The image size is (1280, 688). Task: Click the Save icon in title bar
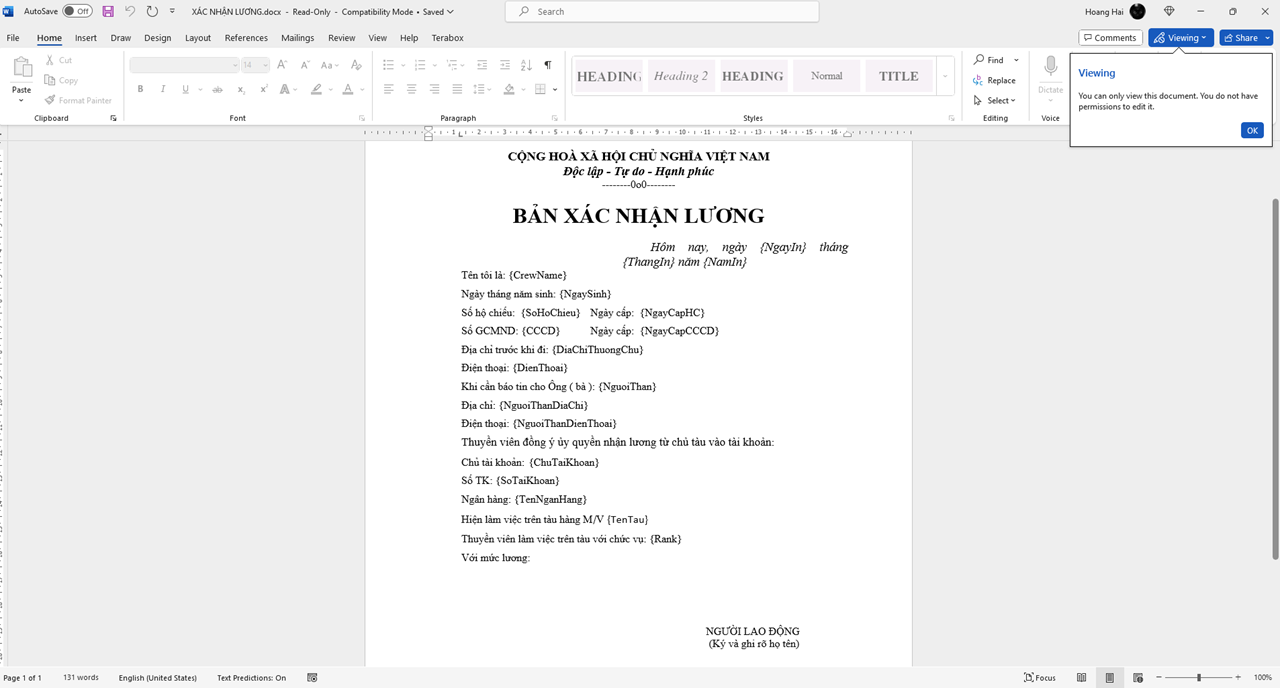(108, 11)
